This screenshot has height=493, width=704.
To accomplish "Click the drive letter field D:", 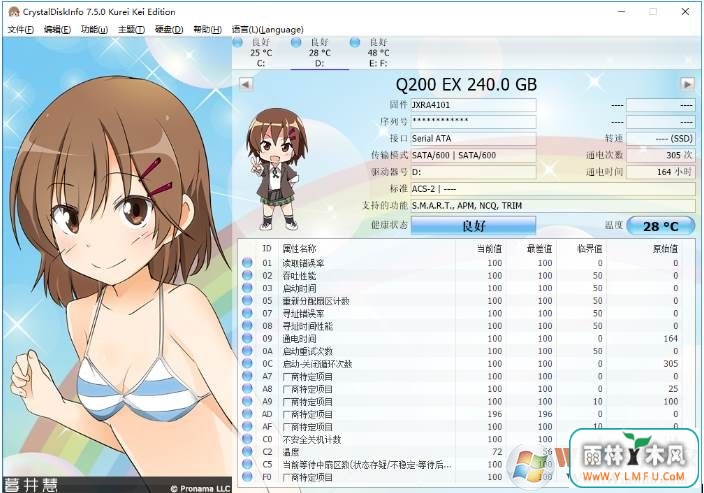I will point(473,172).
